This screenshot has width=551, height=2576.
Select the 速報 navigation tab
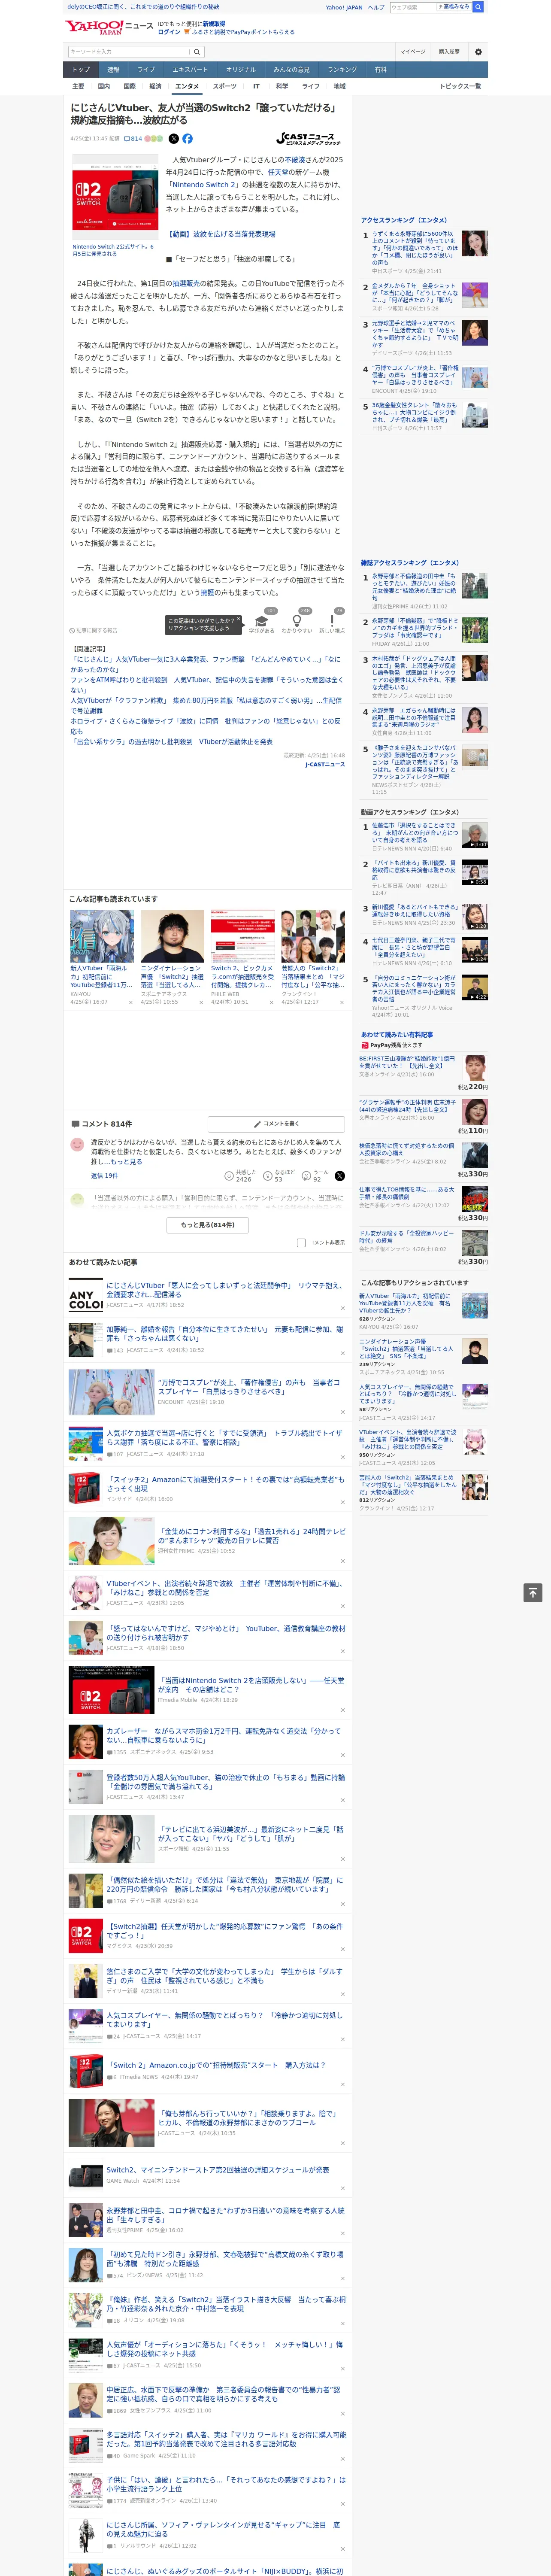[x=113, y=70]
